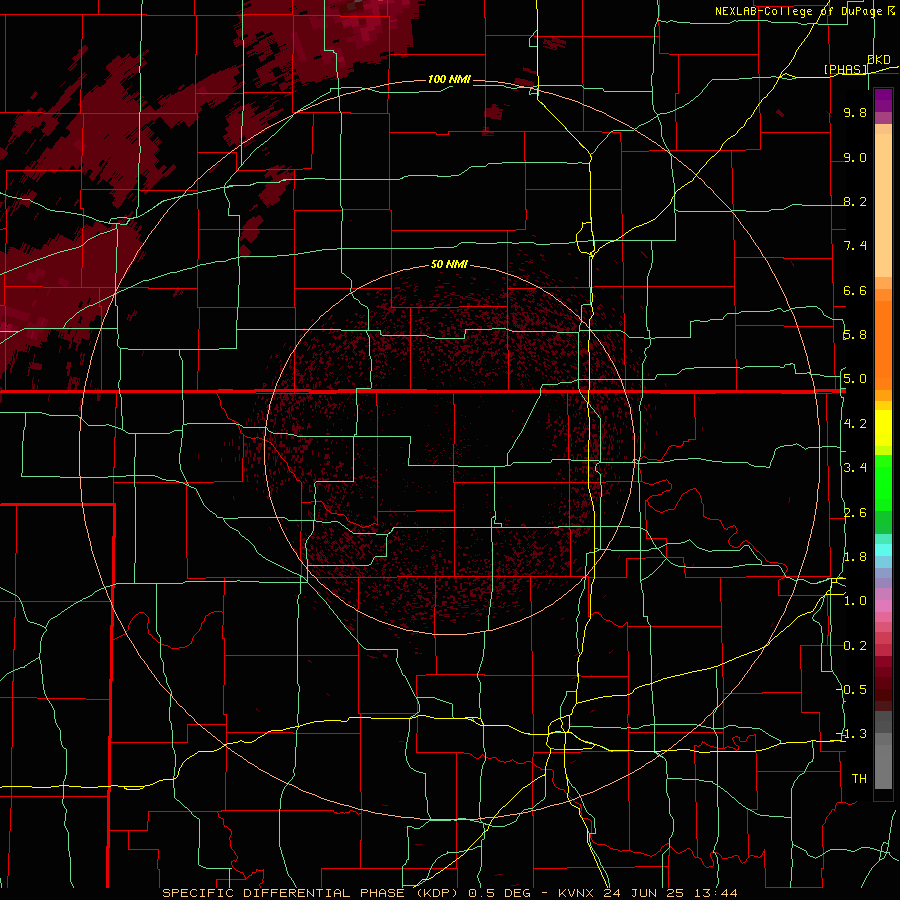
Task: Click the 1.8 legend value
Action: click(855, 557)
